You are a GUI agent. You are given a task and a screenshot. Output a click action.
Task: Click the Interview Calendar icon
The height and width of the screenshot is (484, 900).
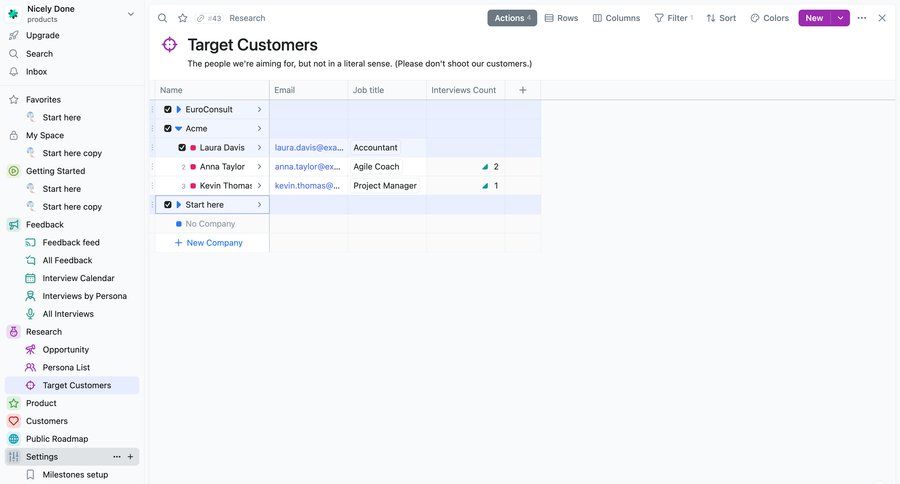coord(30,278)
